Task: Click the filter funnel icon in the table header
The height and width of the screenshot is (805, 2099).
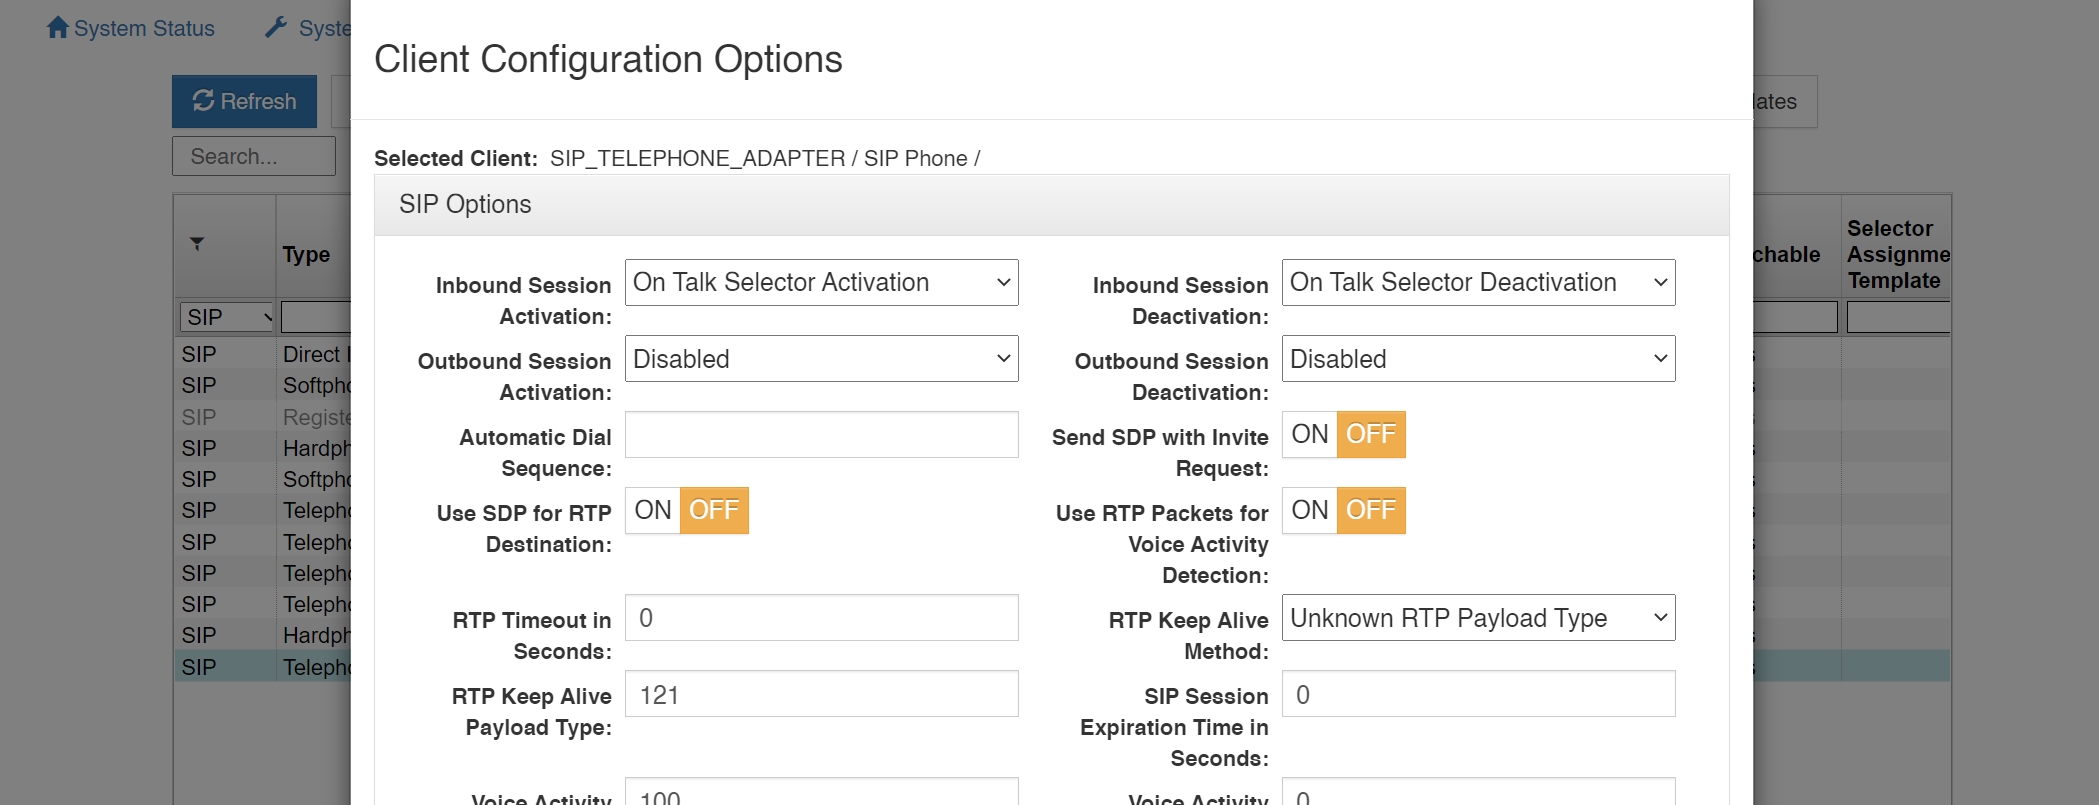Action: tap(199, 243)
